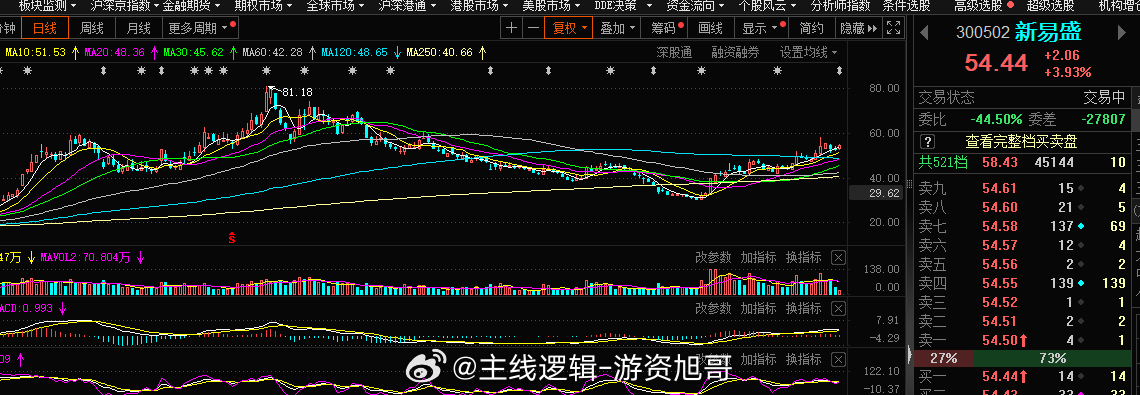The height and width of the screenshot is (395, 1140).
Task: Click the question mark help icon
Action: click(928, 142)
